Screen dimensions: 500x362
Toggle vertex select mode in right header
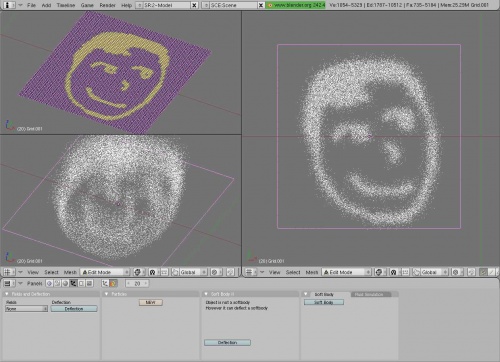pos(483,272)
